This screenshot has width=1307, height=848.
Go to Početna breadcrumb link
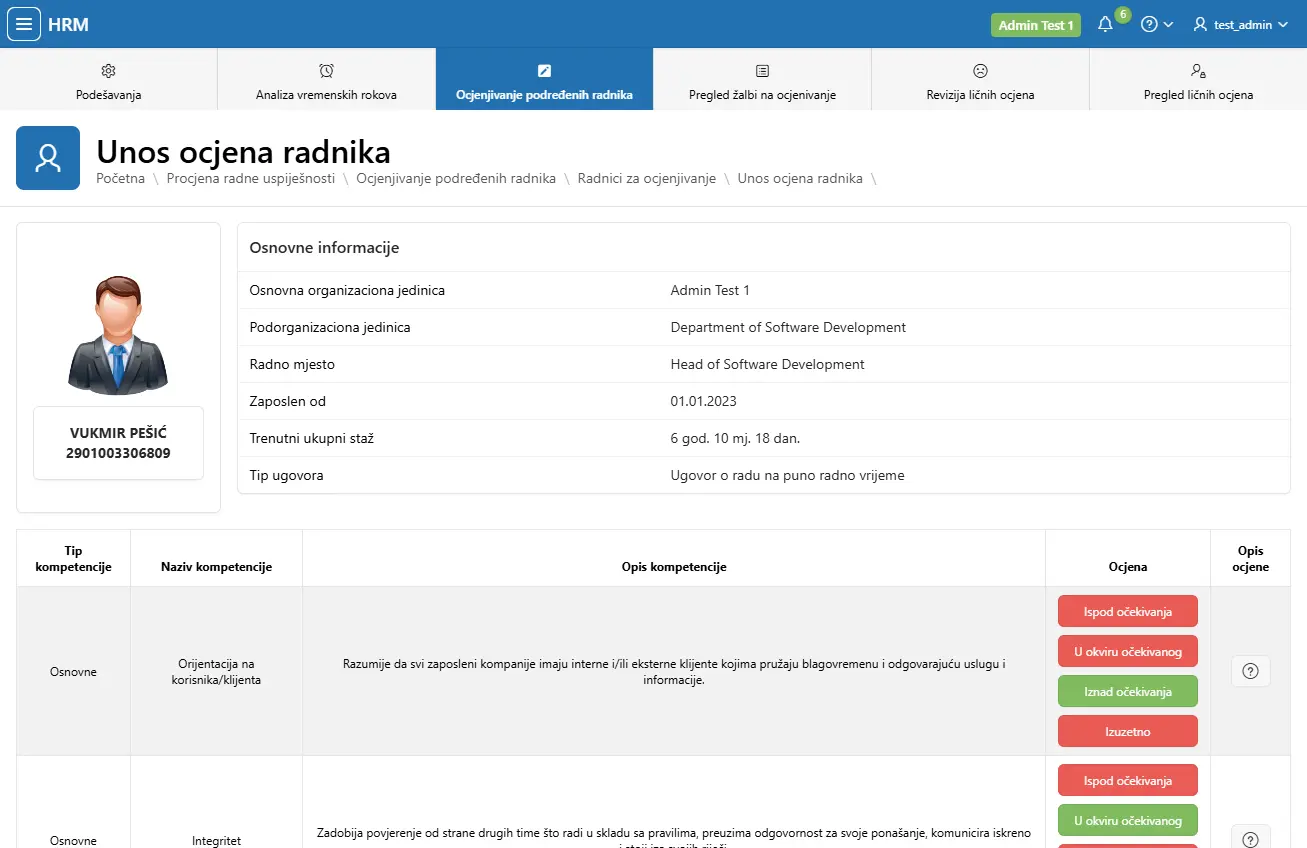(x=120, y=179)
